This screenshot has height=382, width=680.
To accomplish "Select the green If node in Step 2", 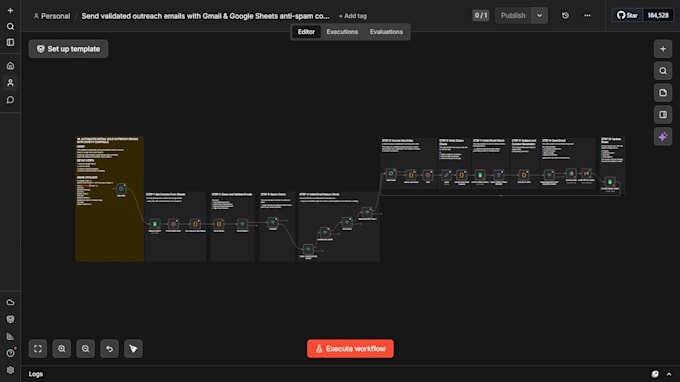I will point(242,224).
